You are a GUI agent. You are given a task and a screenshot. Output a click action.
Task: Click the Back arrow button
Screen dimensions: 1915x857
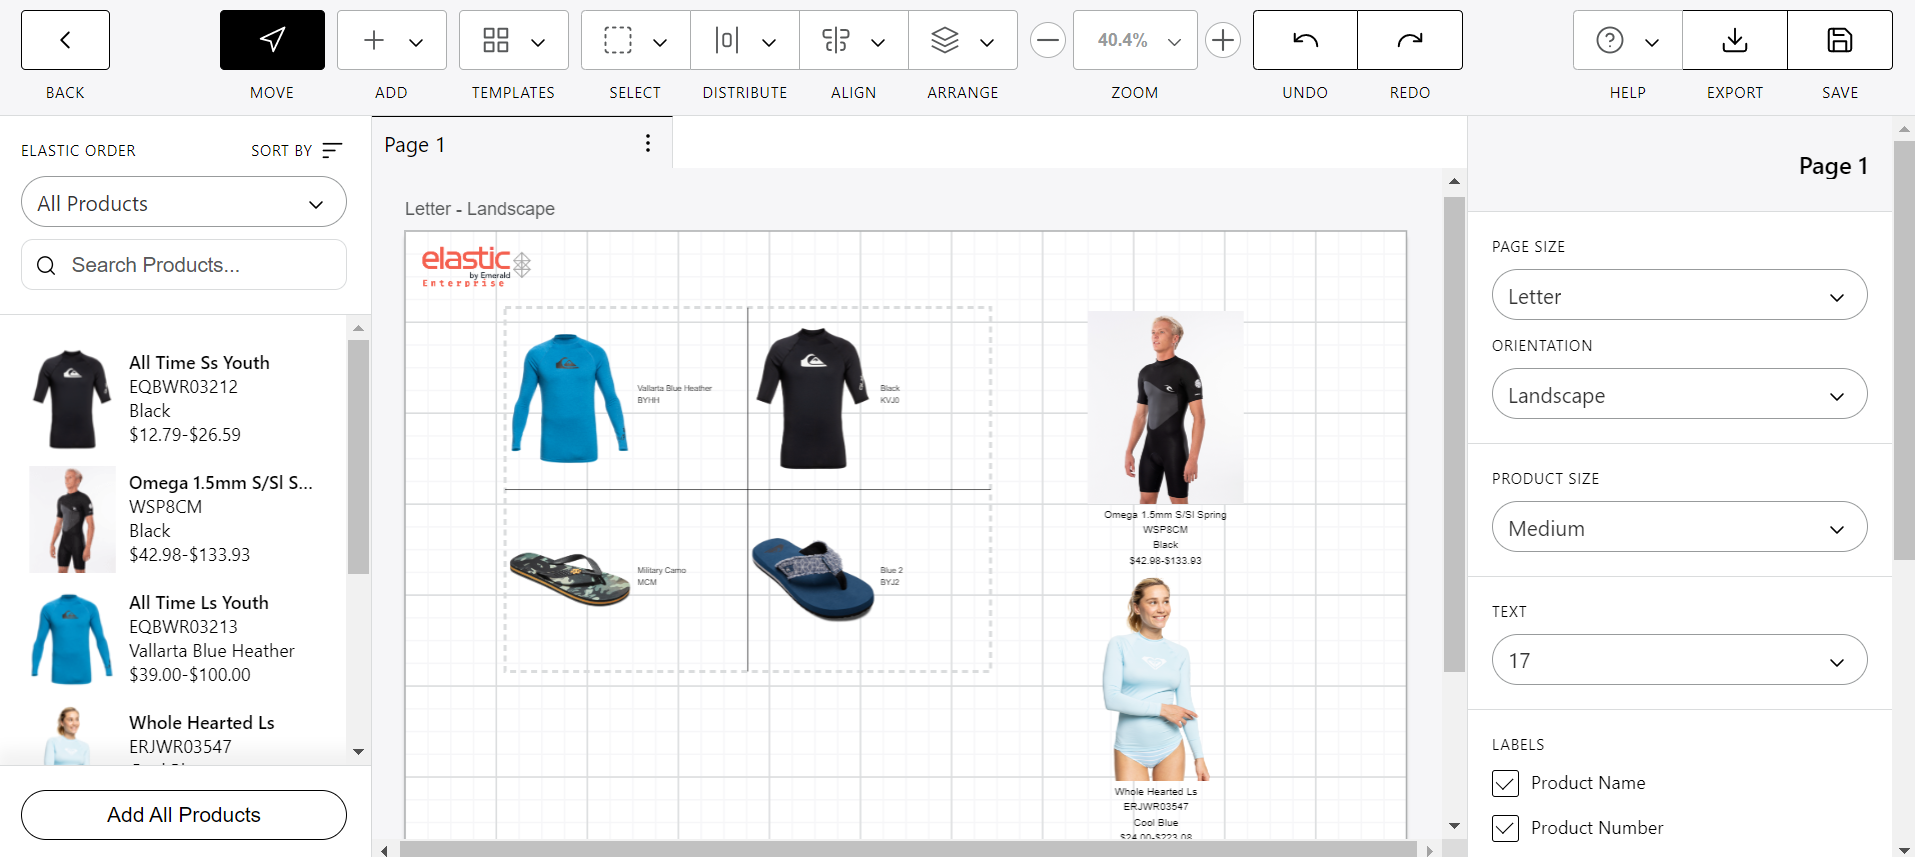pos(65,40)
